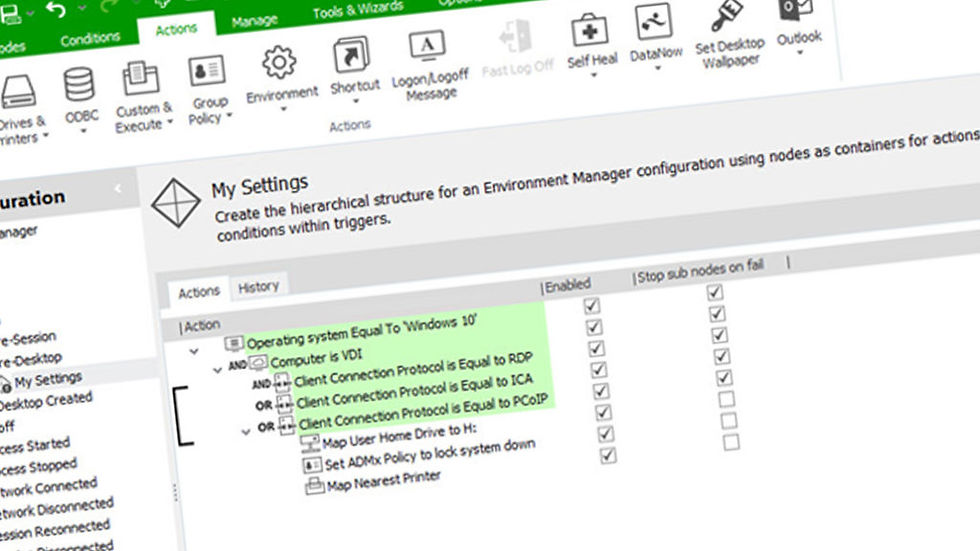Open the Self Heal dropdown menu
This screenshot has height=551, width=980.
(x=594, y=75)
